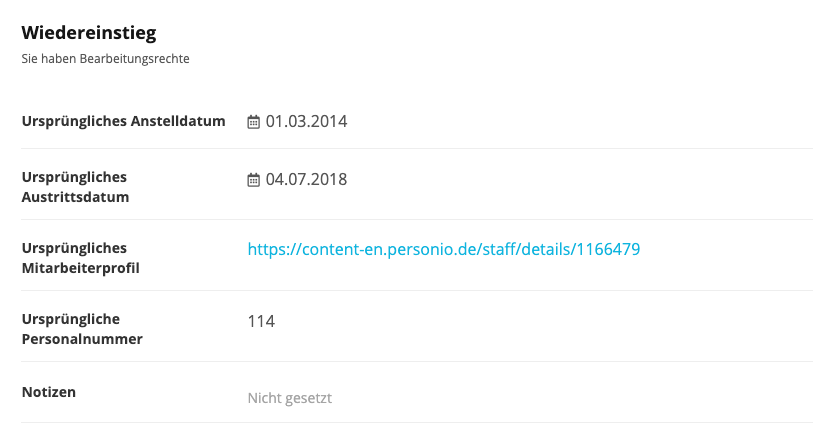Click the calendar icon beside 01.03.2014
This screenshot has width=813, height=442.
pyautogui.click(x=253, y=122)
